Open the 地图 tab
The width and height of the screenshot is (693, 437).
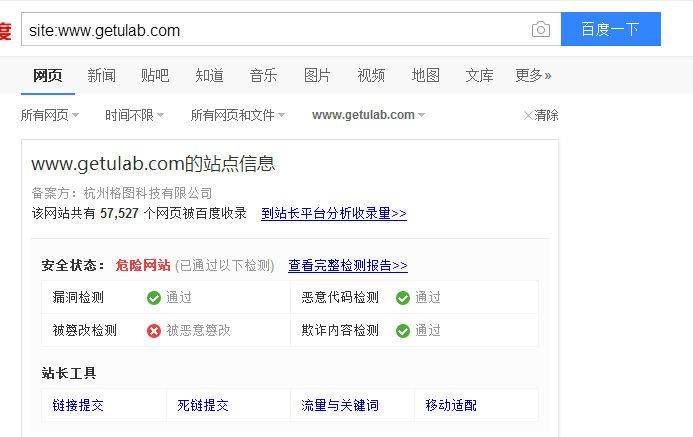tap(426, 76)
